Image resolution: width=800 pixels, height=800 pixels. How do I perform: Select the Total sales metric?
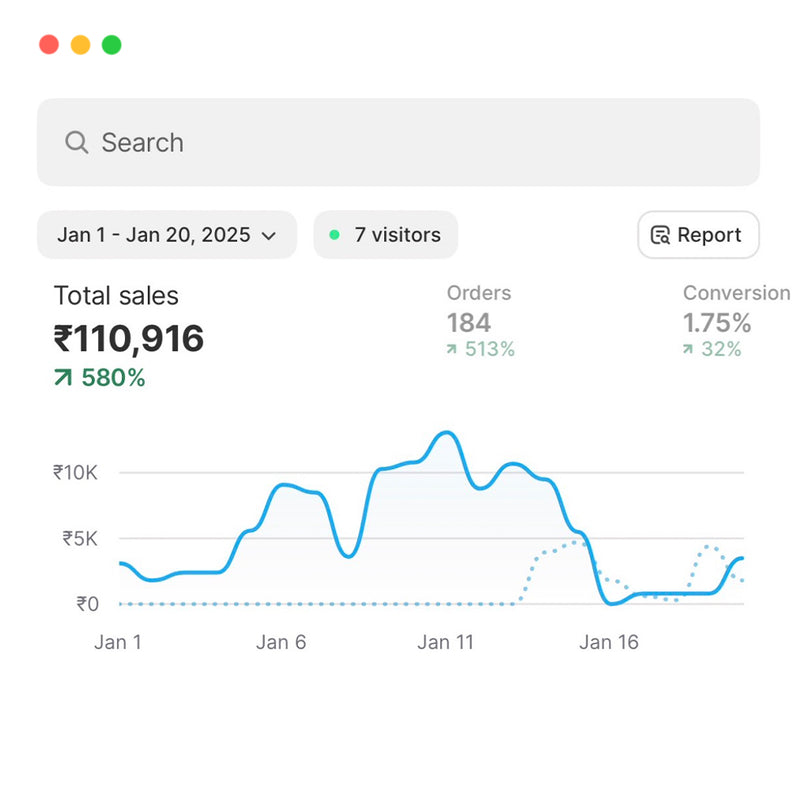[x=116, y=296]
